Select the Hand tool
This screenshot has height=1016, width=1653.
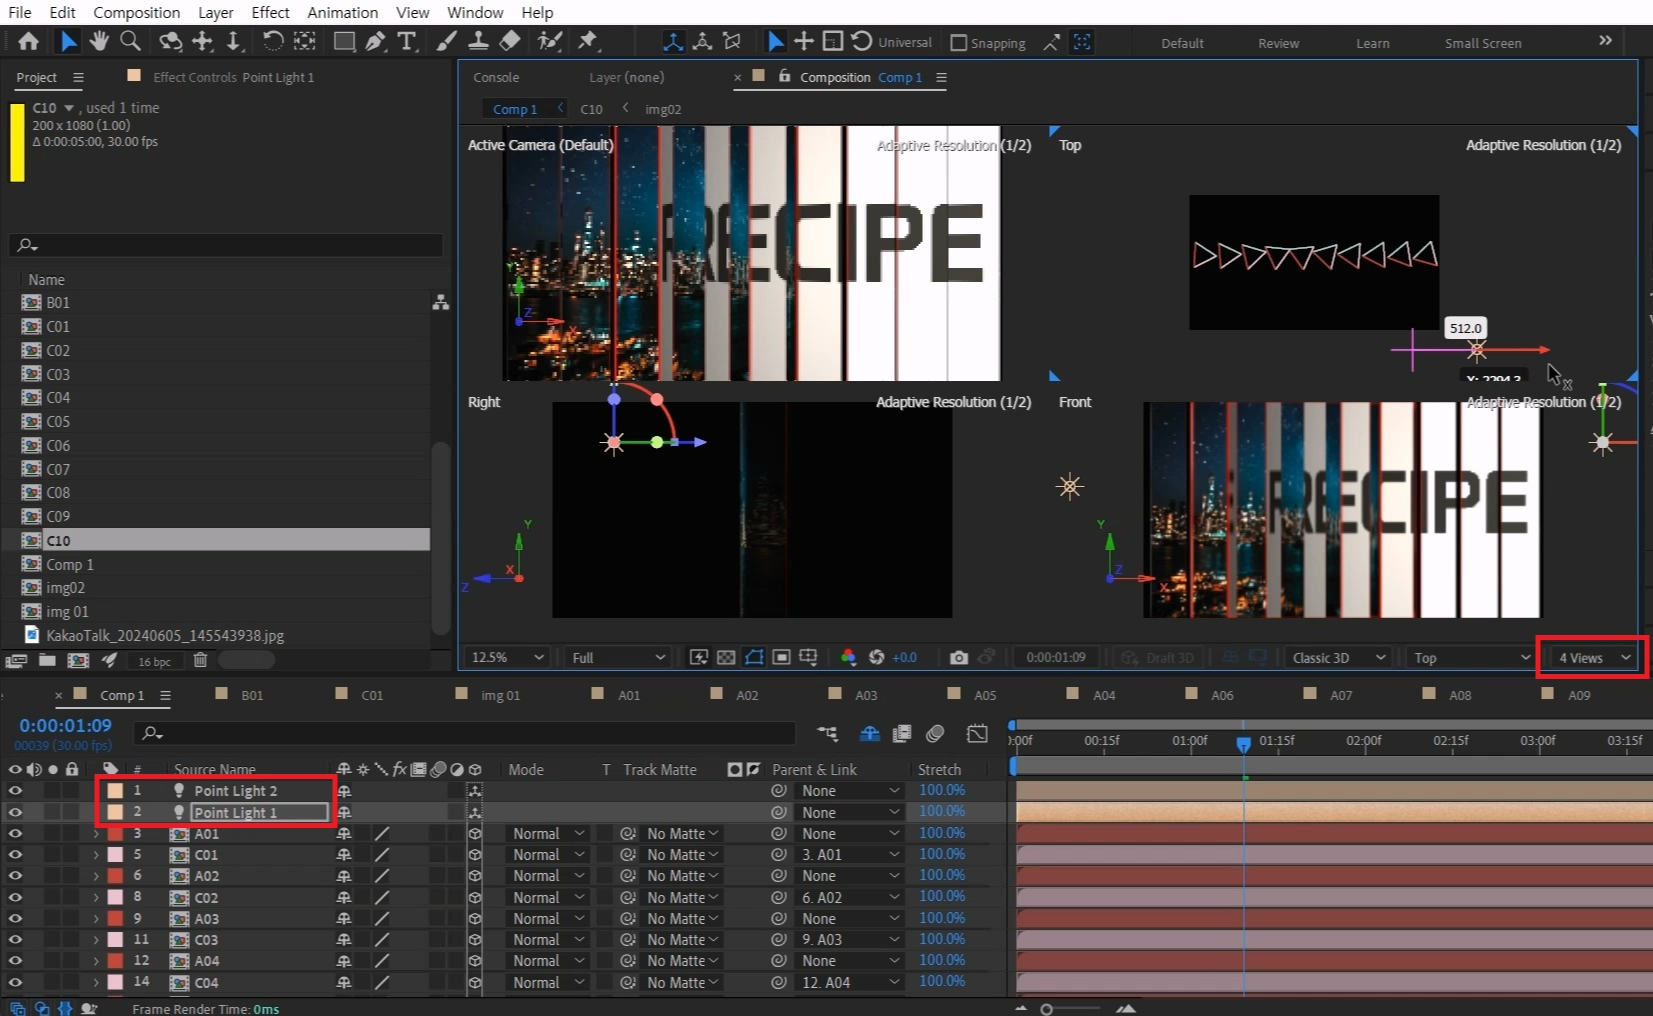click(x=98, y=41)
